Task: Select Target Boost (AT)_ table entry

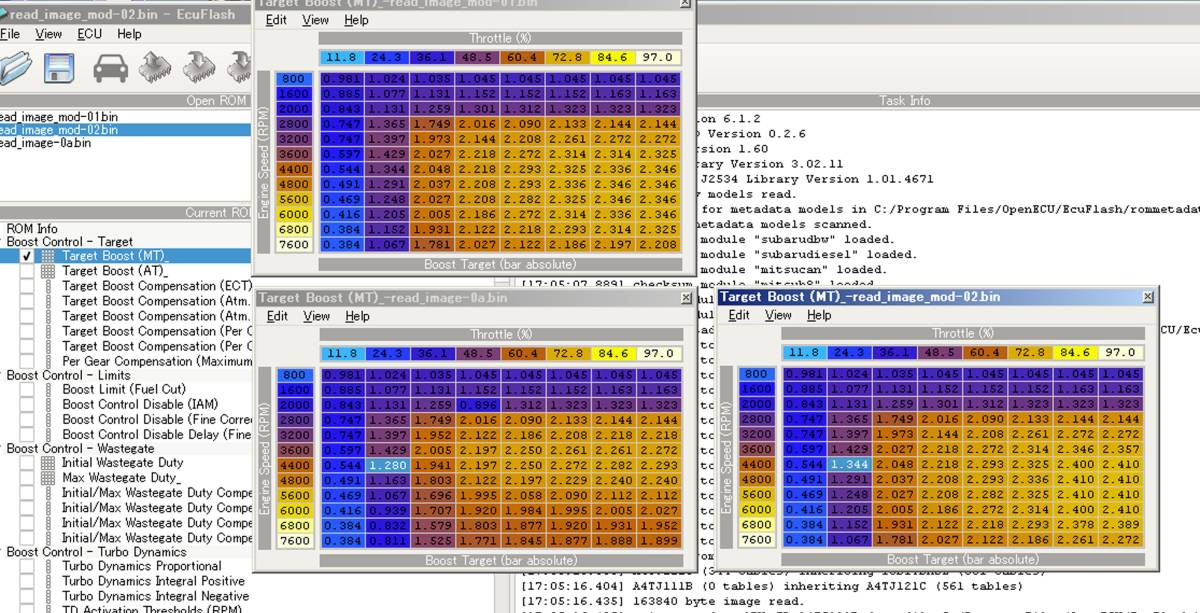Action: (115, 271)
